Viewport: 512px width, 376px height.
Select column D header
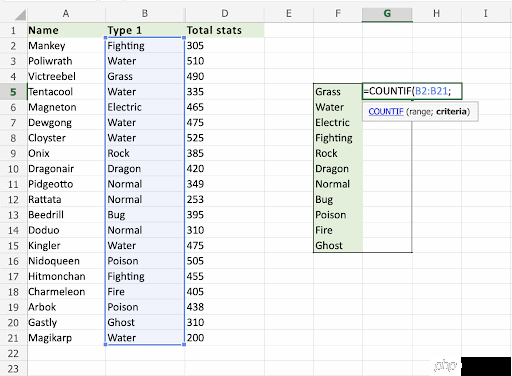tap(225, 13)
